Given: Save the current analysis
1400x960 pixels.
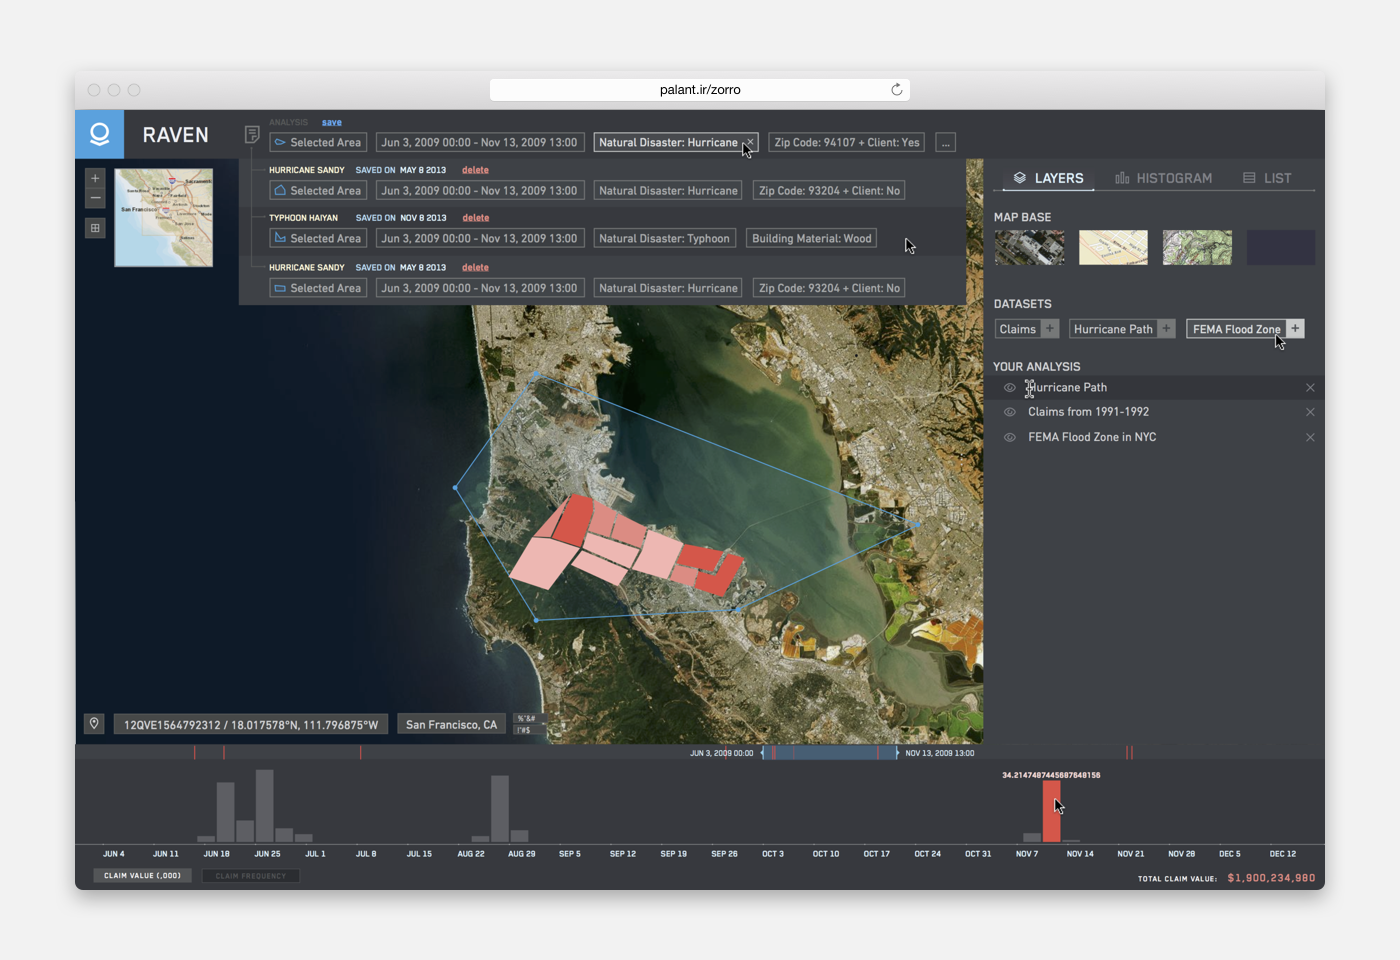Looking at the screenshot, I should tap(332, 123).
